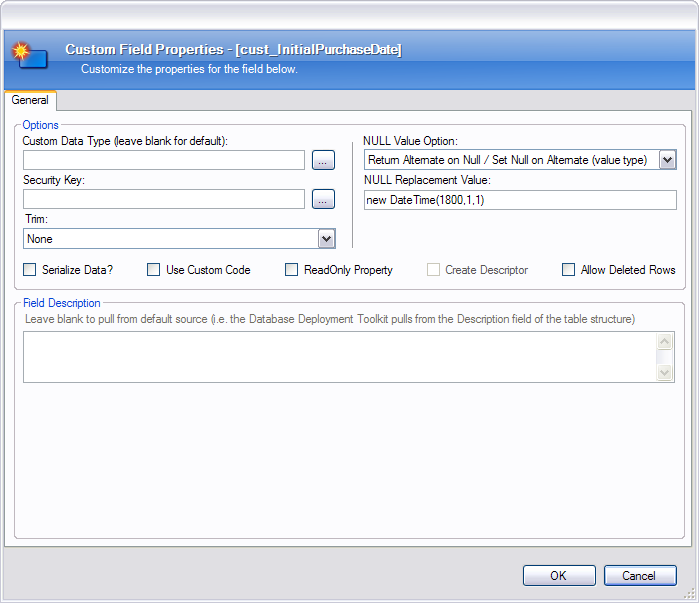Click the Custom Data Type text field
The width and height of the screenshot is (699, 603).
click(x=164, y=160)
